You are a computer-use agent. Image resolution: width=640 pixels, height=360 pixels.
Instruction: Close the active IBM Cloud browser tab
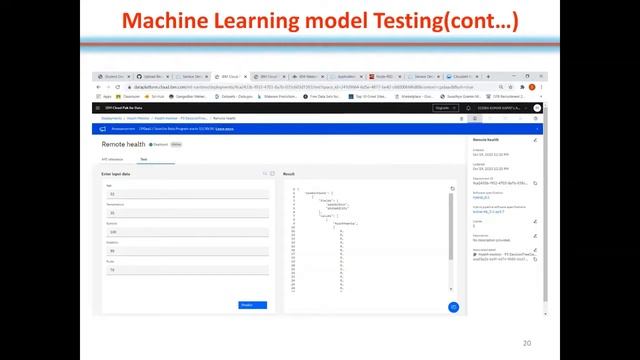(245, 77)
